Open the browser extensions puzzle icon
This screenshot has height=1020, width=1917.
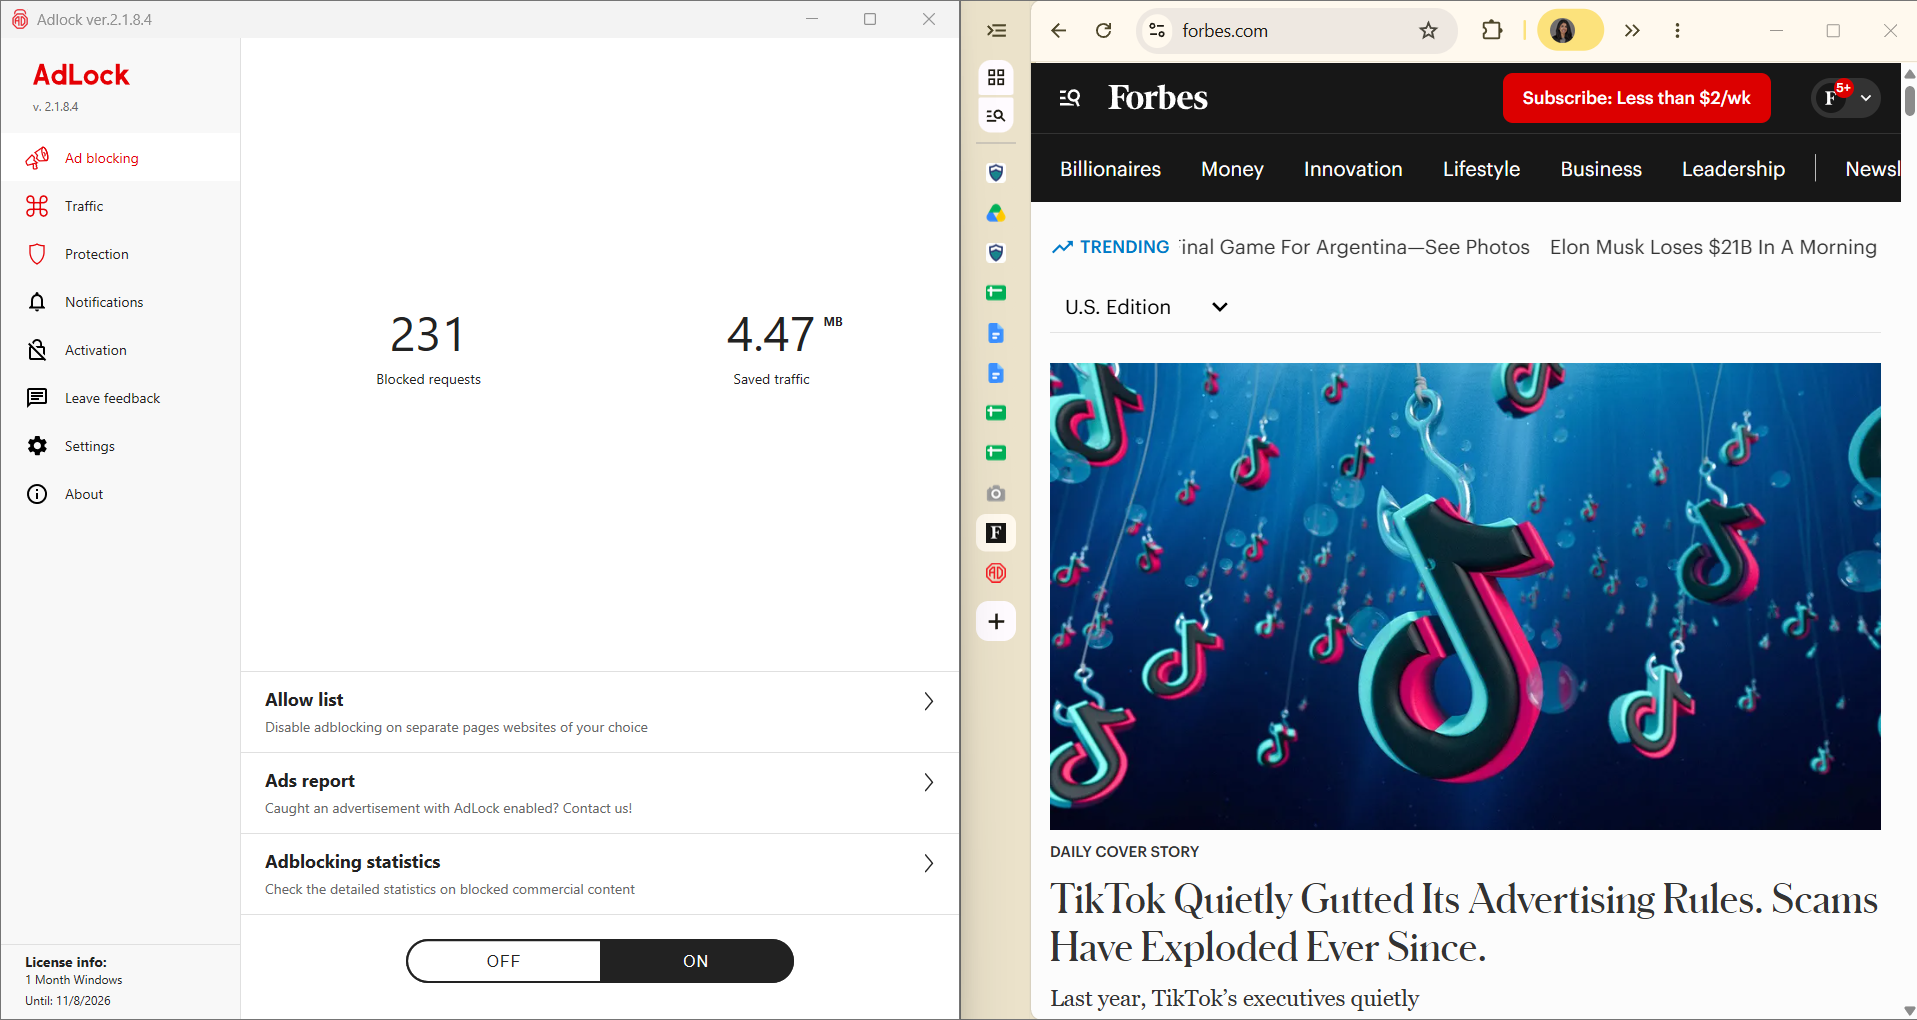pyautogui.click(x=1492, y=30)
